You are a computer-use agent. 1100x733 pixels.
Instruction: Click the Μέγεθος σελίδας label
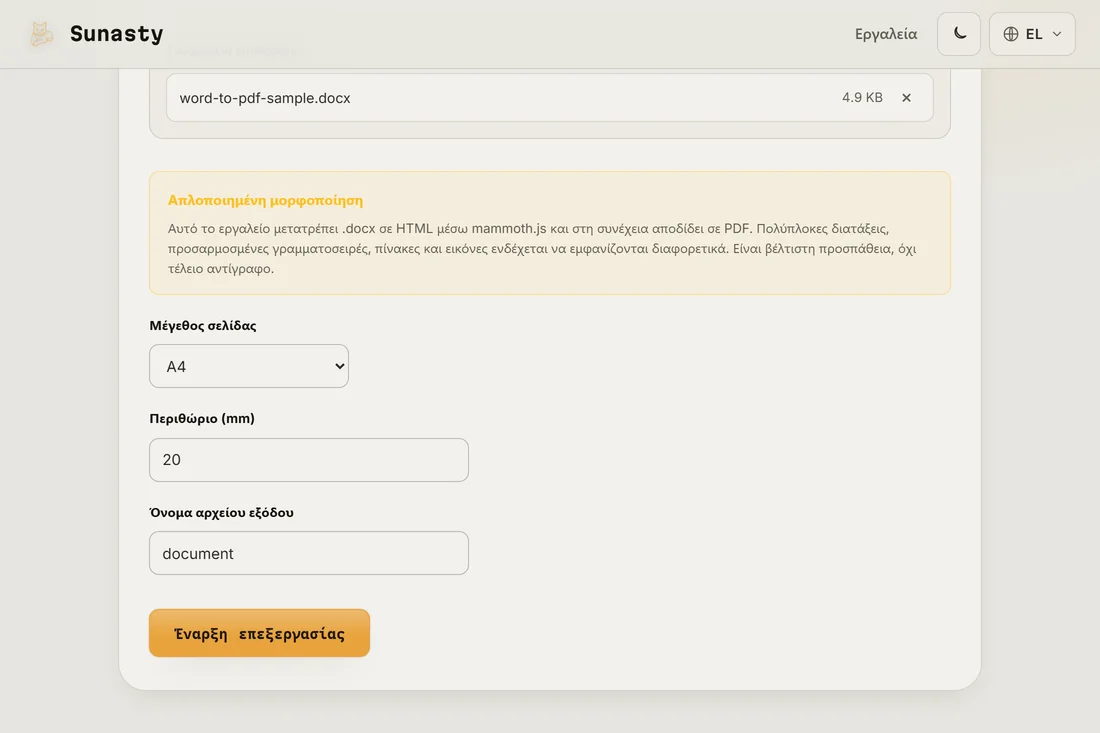click(x=203, y=325)
